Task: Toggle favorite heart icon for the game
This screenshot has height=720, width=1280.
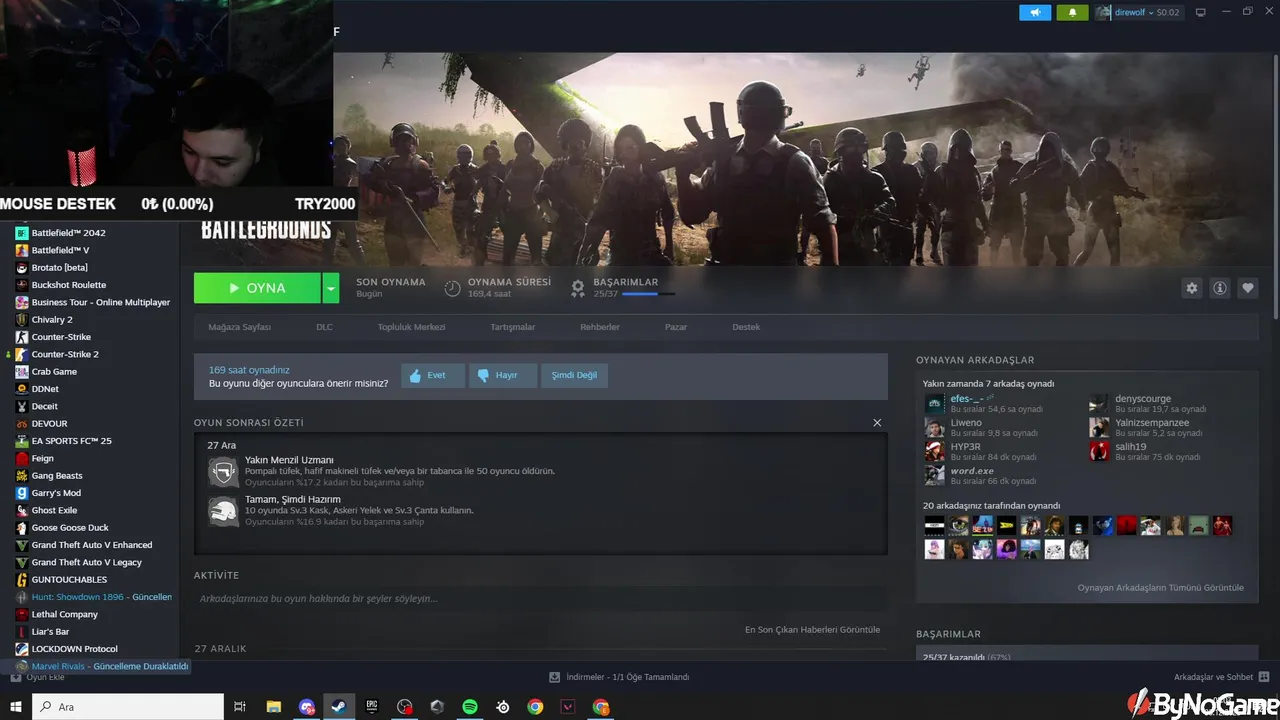Action: [x=1248, y=288]
